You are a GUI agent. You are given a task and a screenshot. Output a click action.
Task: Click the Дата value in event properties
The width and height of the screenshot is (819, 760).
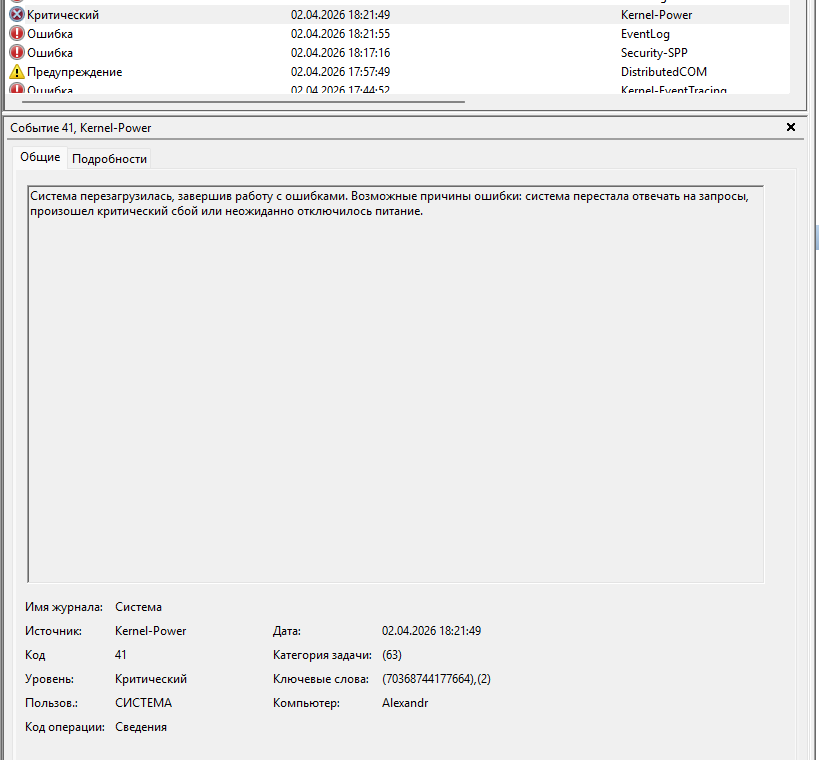pos(431,631)
